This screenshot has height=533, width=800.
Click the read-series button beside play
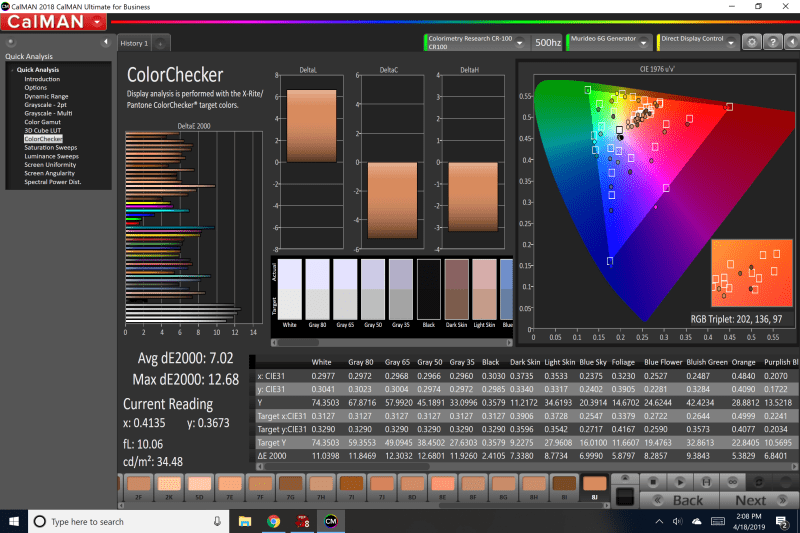point(706,482)
